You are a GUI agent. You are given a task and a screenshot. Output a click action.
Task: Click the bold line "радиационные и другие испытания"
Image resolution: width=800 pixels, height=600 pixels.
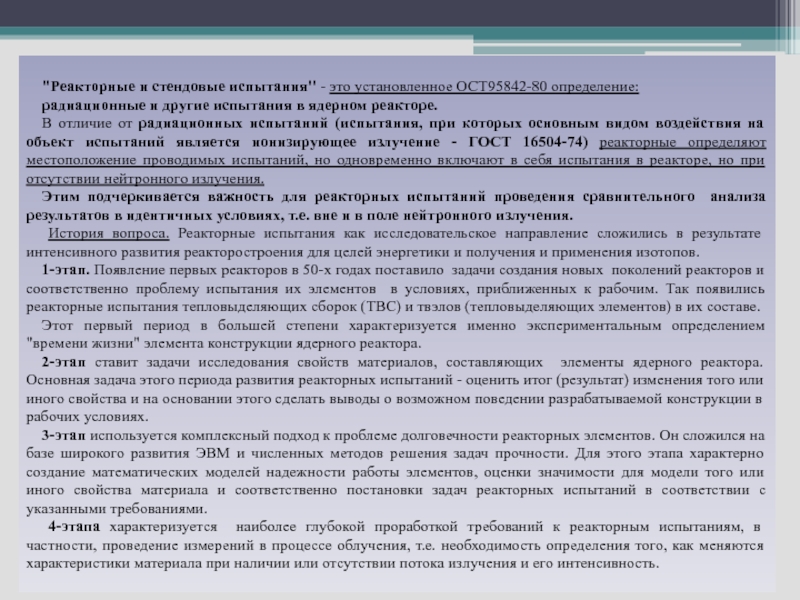click(x=238, y=105)
